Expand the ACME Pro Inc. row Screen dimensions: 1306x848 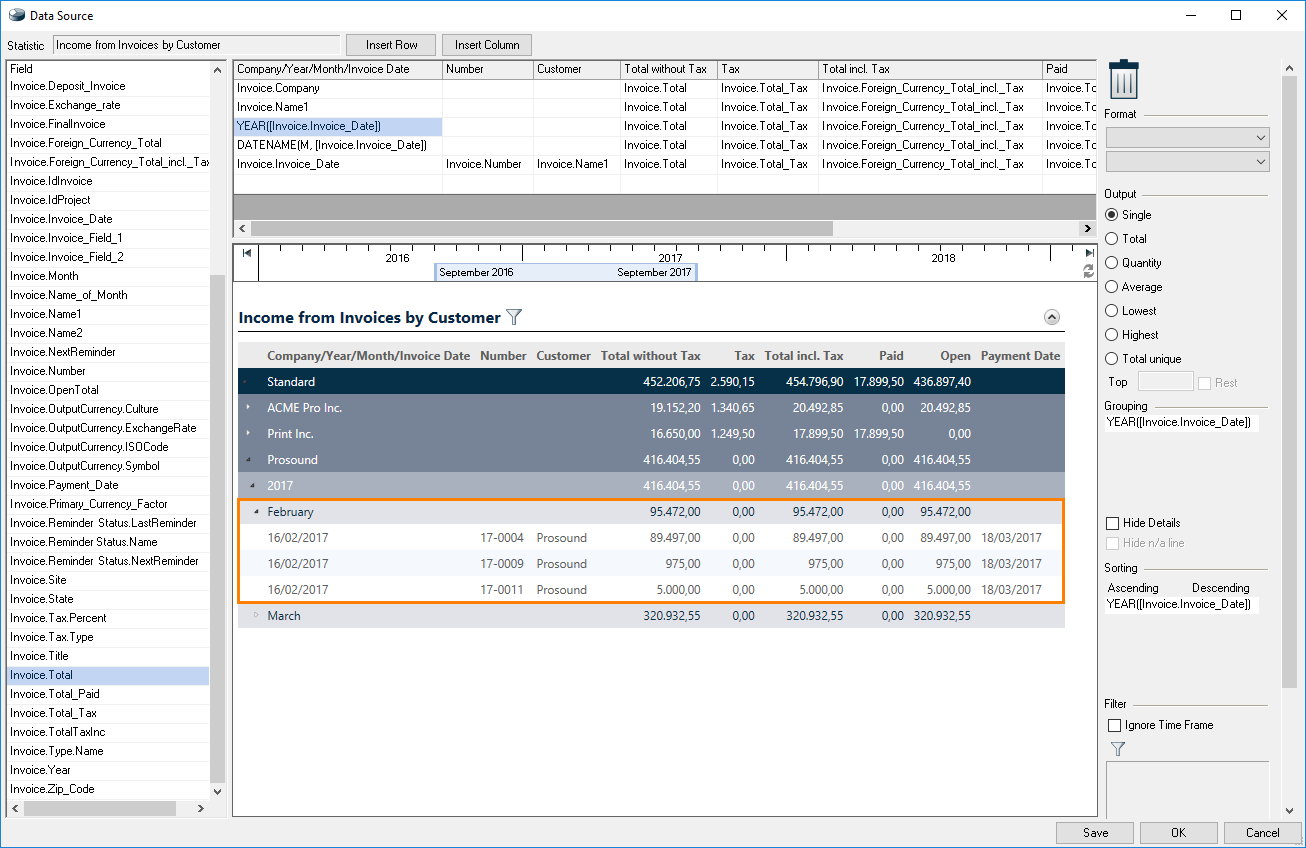point(249,408)
